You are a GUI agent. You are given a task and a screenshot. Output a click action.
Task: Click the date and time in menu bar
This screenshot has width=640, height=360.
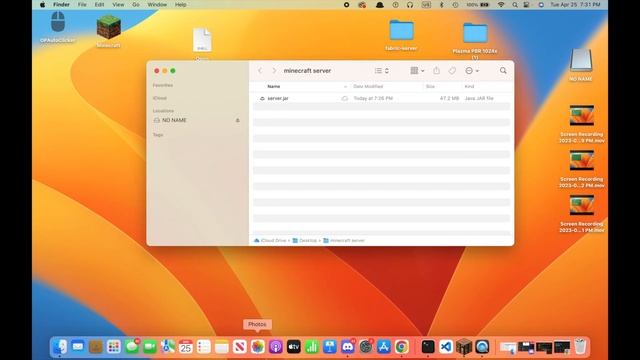tap(575, 4)
